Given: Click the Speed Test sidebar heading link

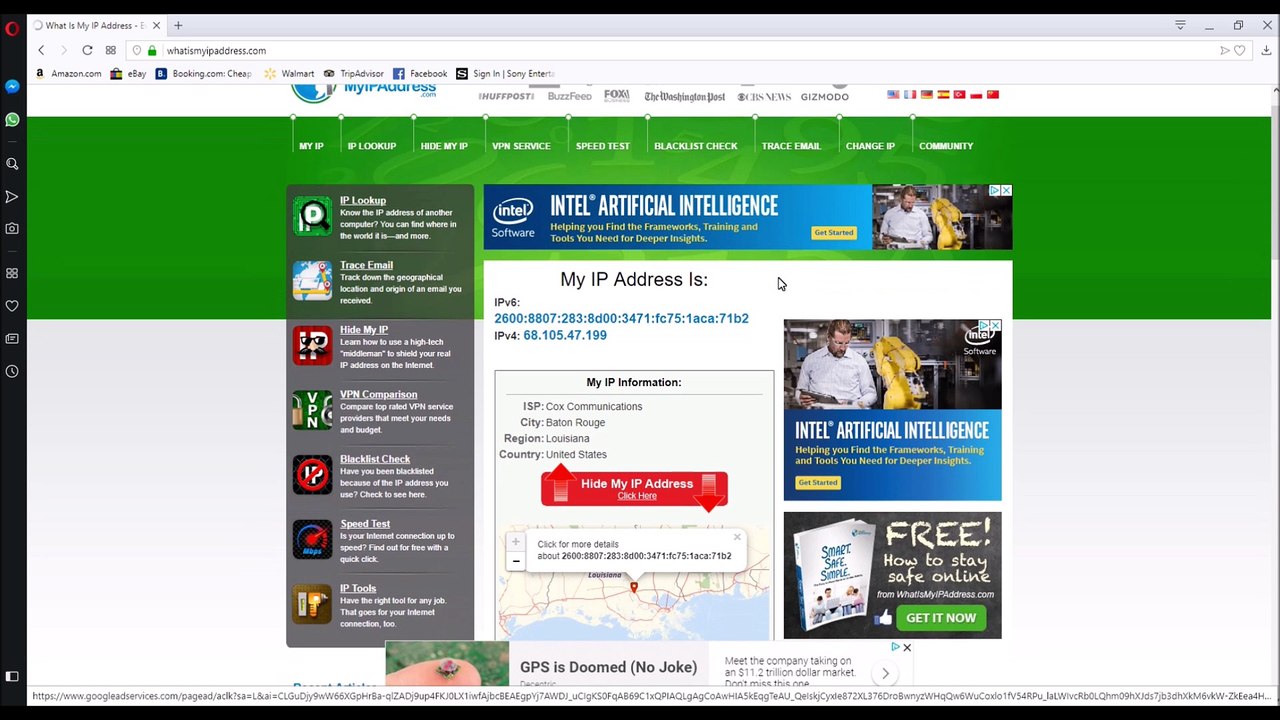Looking at the screenshot, I should point(365,524).
